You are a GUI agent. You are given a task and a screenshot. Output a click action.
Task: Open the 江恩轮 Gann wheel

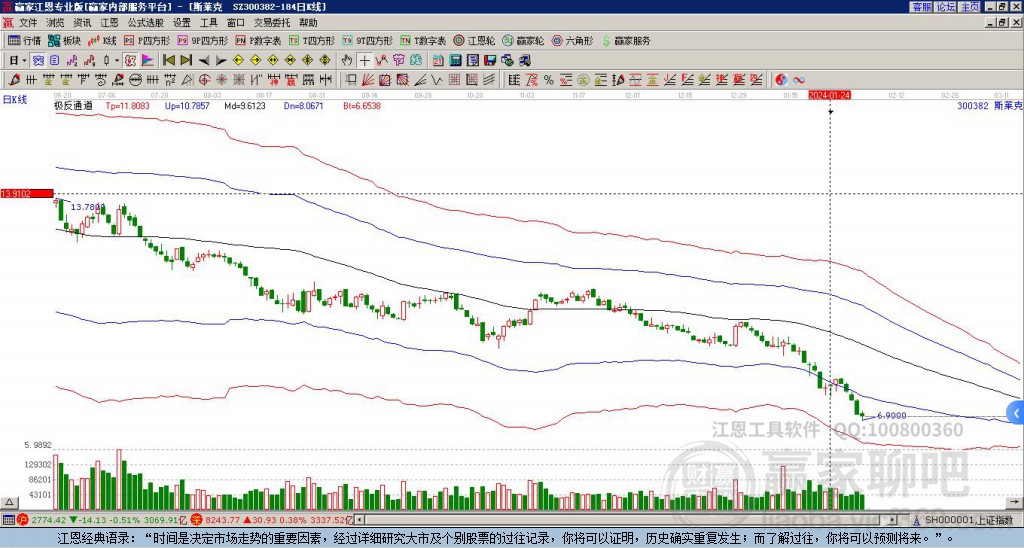(x=475, y=40)
